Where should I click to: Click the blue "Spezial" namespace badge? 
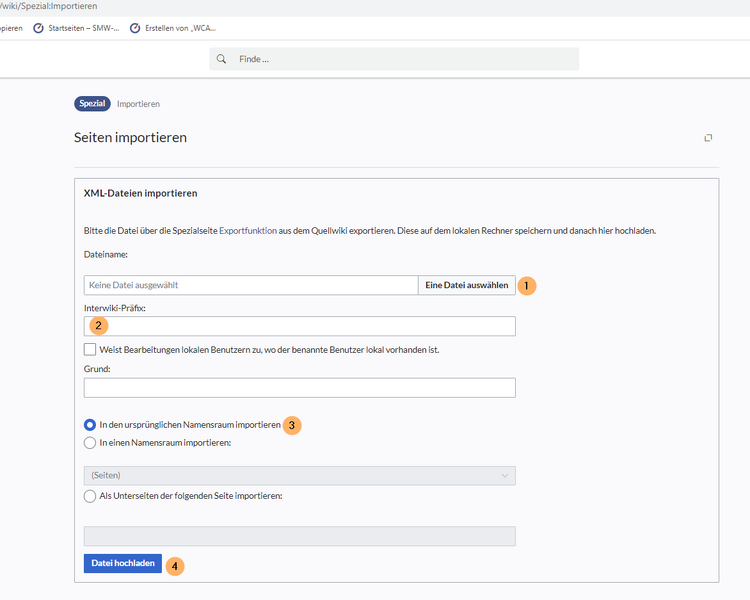[92, 104]
